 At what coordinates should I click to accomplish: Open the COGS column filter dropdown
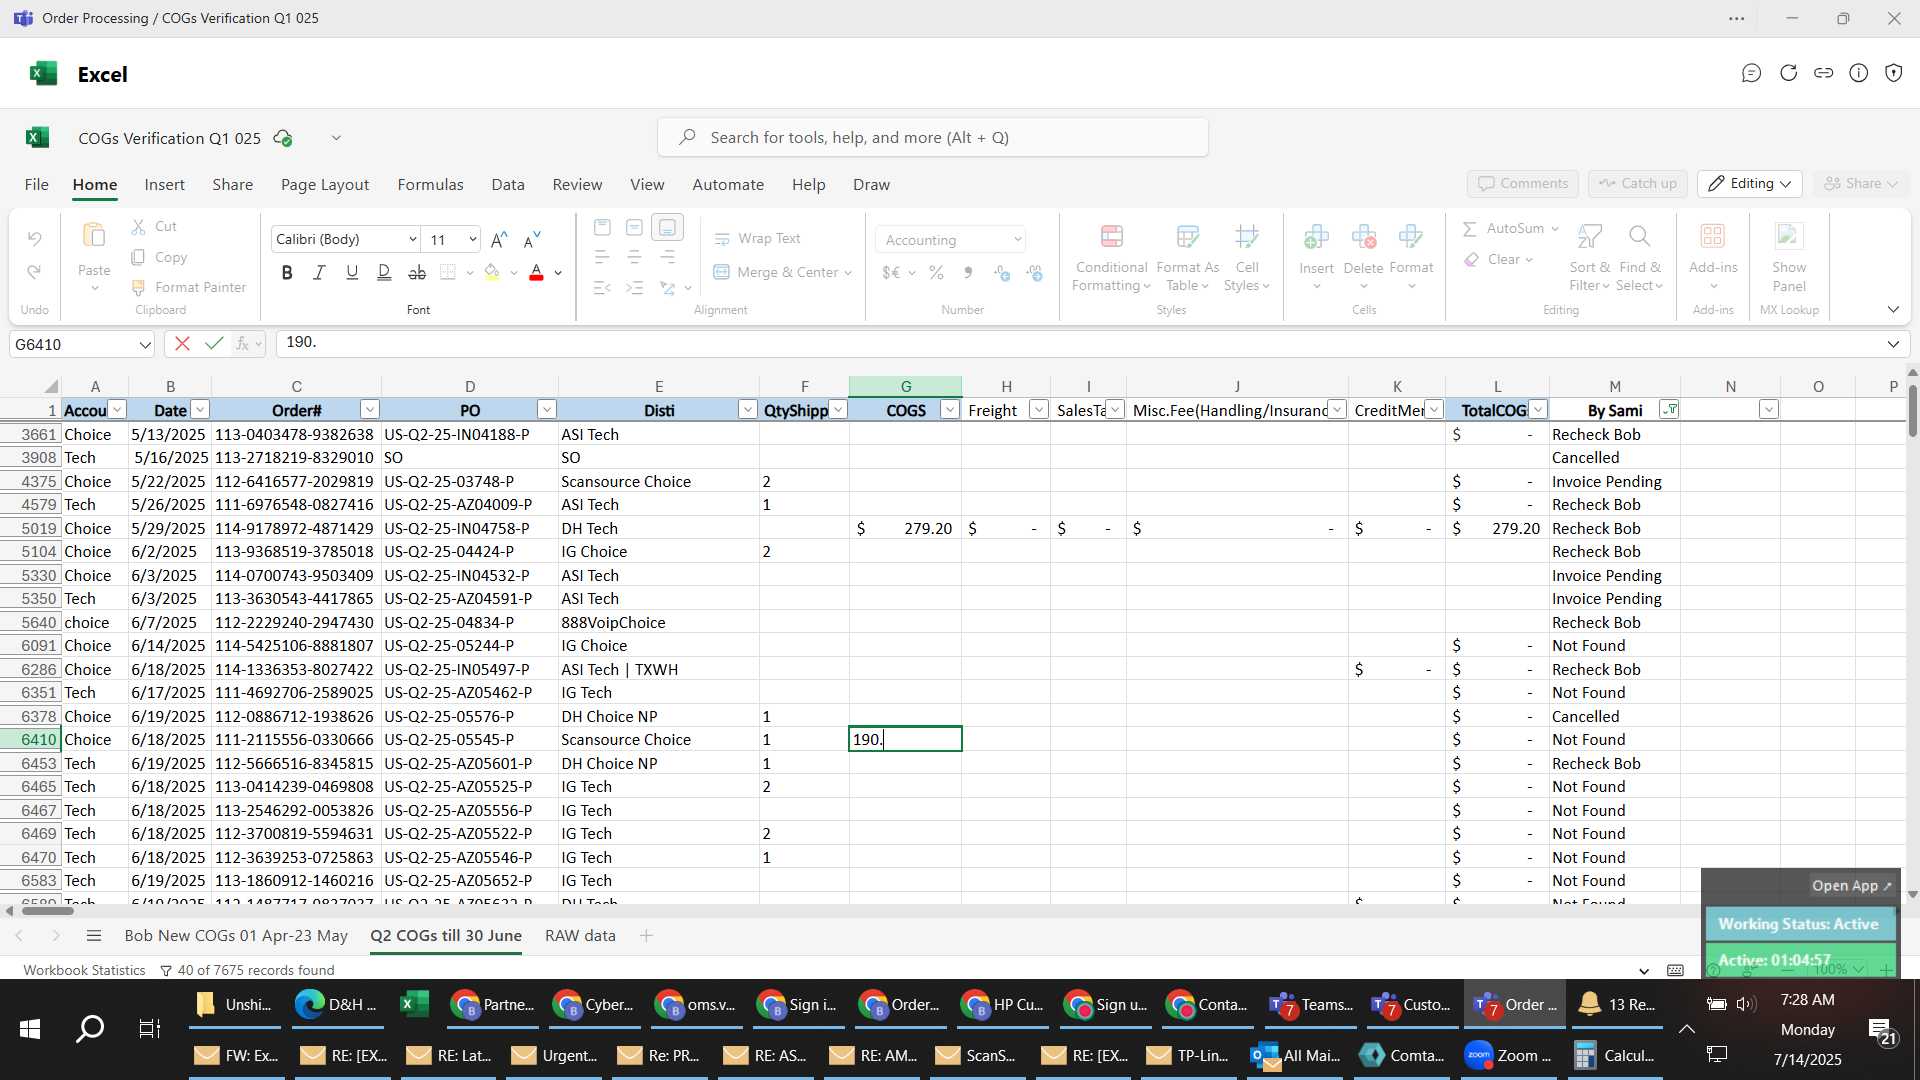click(x=950, y=410)
